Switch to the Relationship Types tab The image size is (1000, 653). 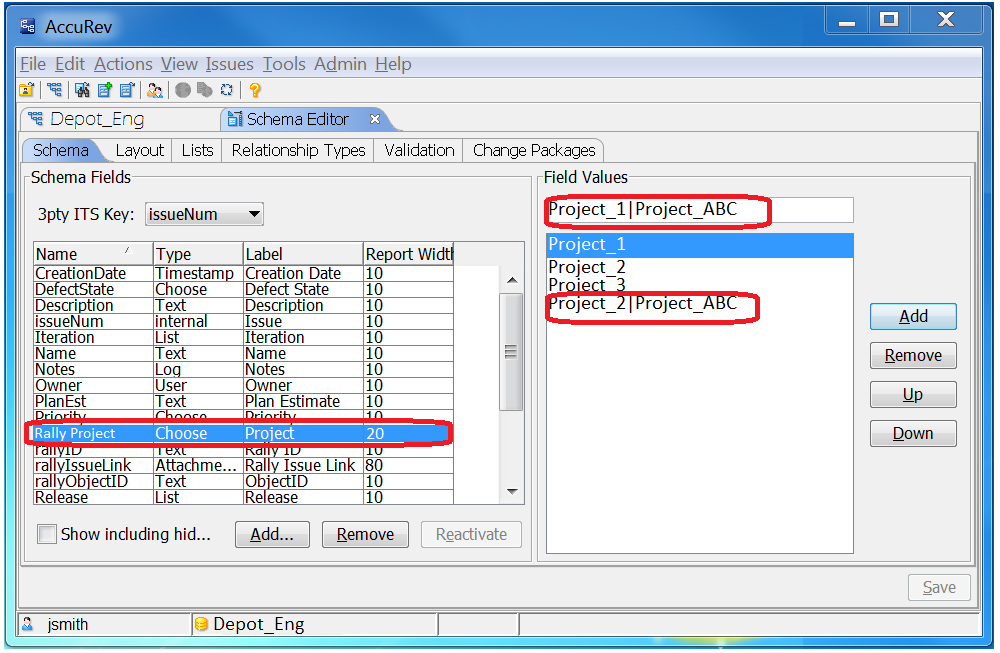pyautogui.click(x=298, y=150)
